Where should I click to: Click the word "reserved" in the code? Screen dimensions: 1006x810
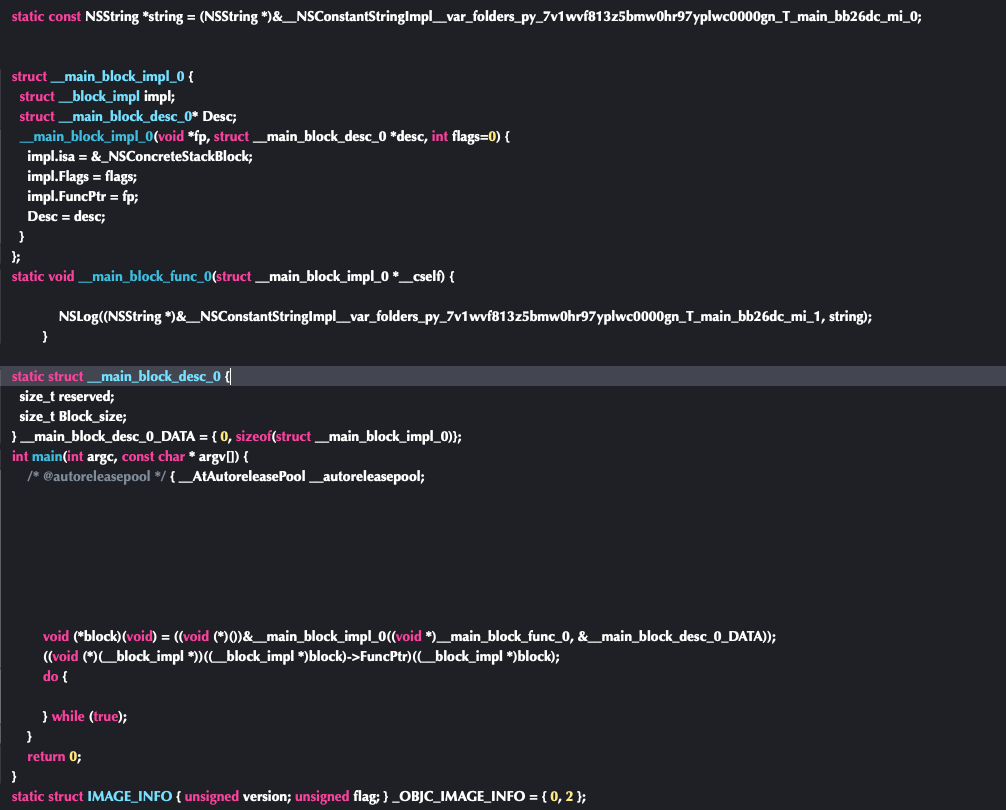84,396
